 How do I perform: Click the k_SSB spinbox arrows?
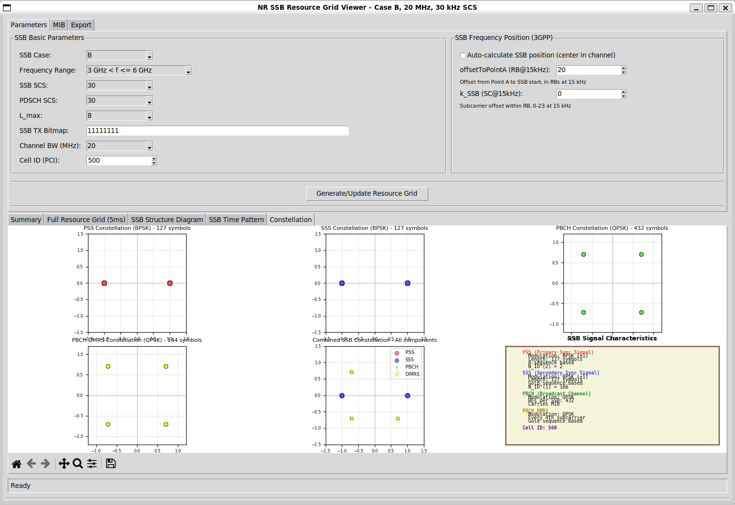[x=623, y=94]
